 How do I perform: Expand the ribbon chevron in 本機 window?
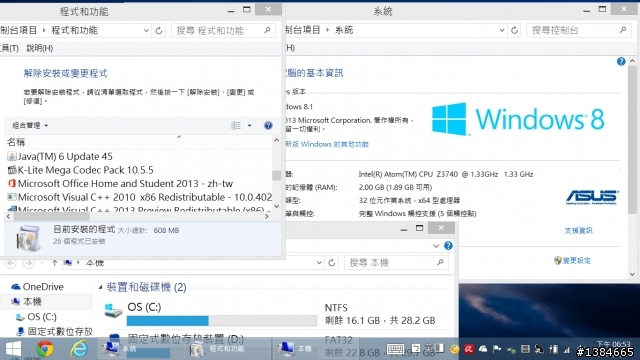tap(436, 246)
